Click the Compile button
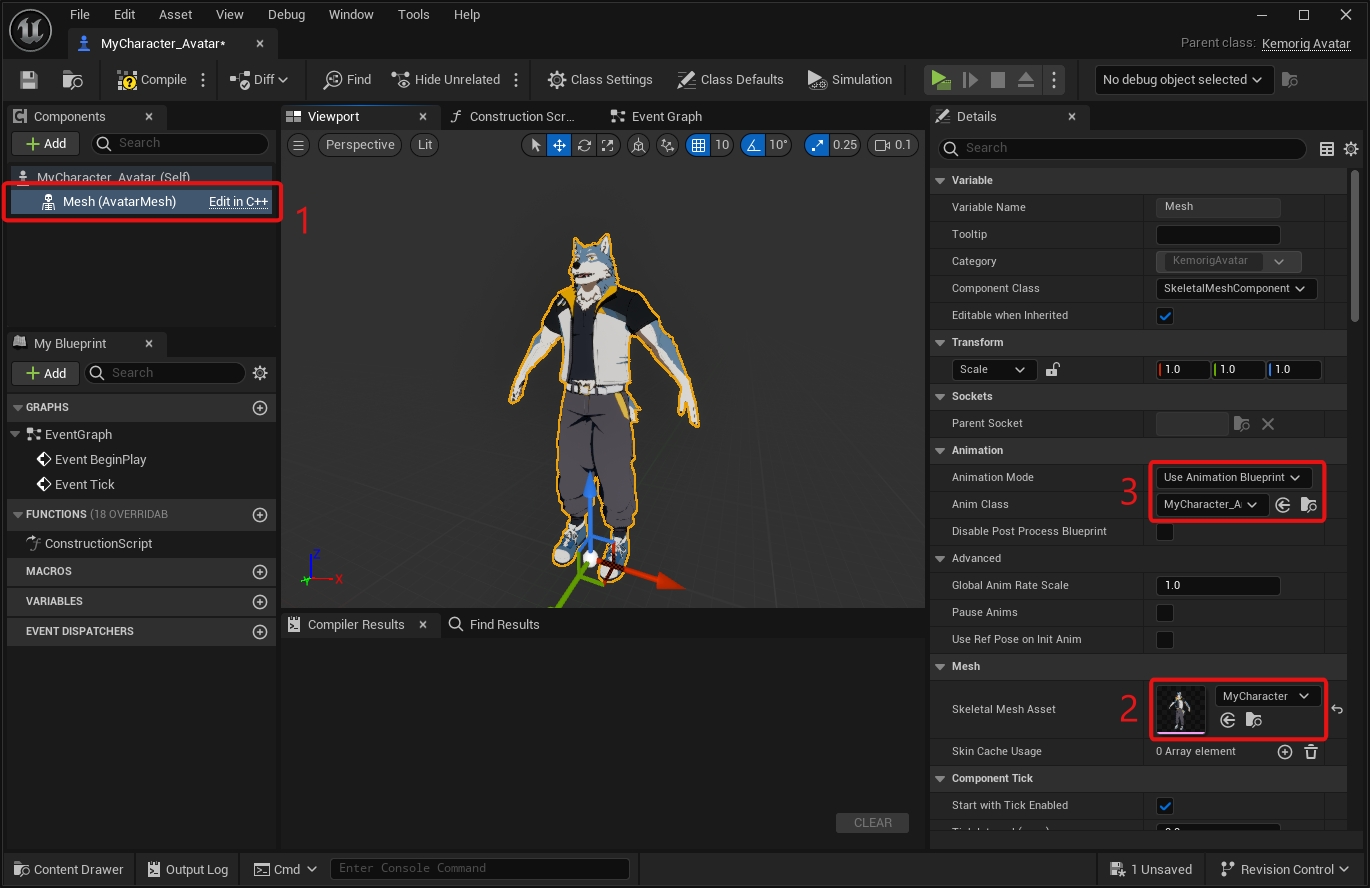Screen dimensions: 1370x888 click(x=152, y=80)
